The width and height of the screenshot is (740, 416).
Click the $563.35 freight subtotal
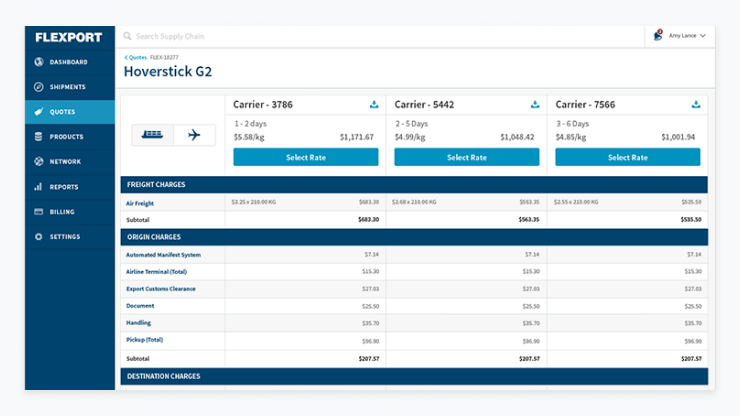(x=529, y=220)
